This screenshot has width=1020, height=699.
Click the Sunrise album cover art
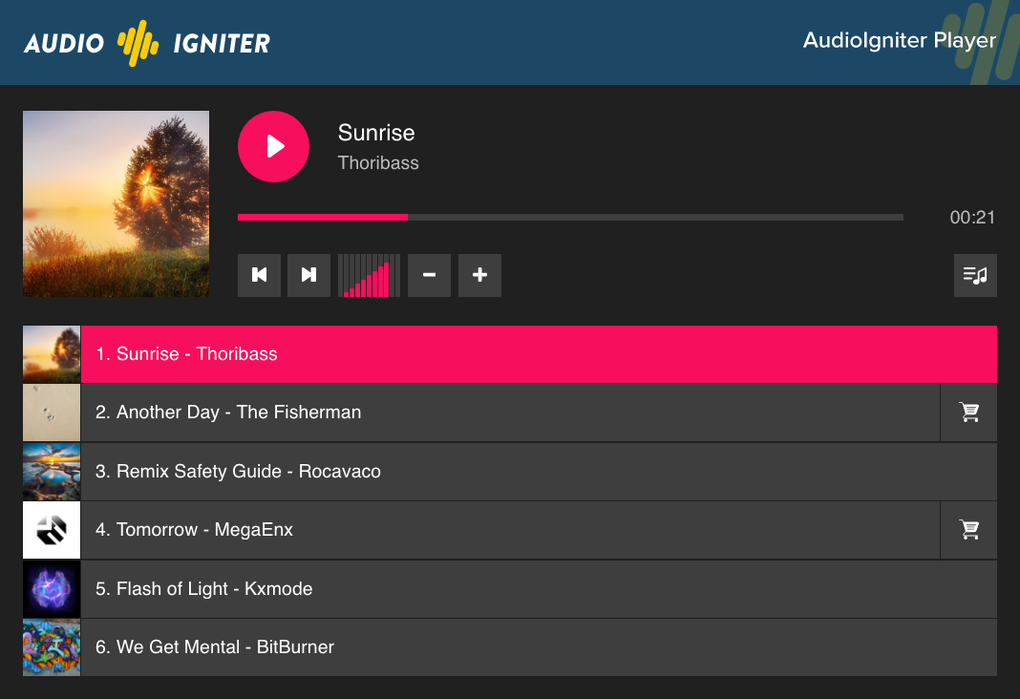point(115,203)
